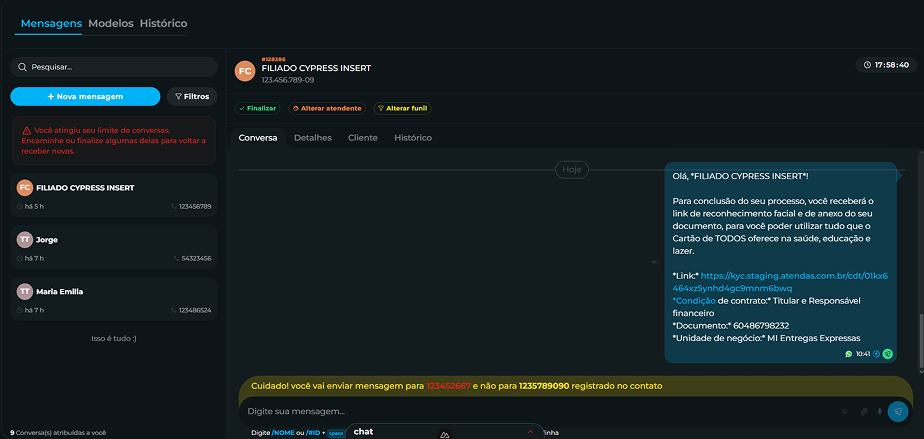Send message with paper plane button
The height and width of the screenshot is (439, 924).
(897, 411)
